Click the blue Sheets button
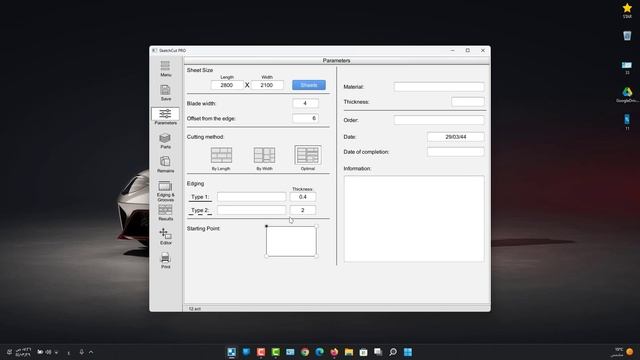 [x=309, y=85]
